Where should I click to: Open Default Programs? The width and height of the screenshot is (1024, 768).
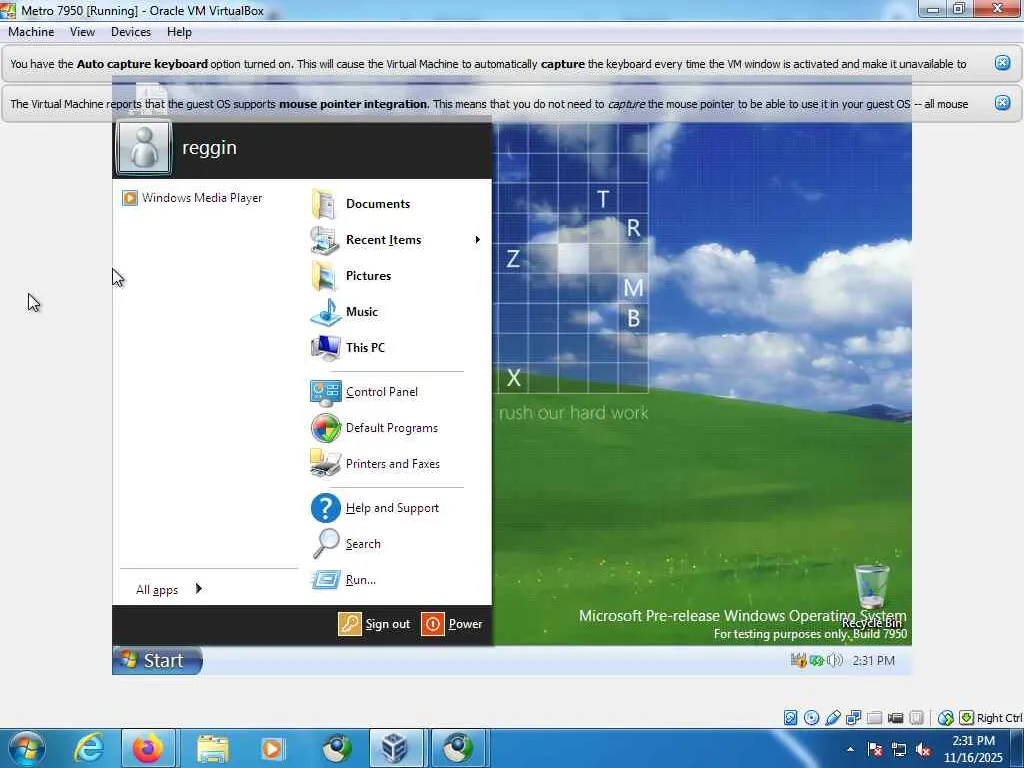click(374, 428)
